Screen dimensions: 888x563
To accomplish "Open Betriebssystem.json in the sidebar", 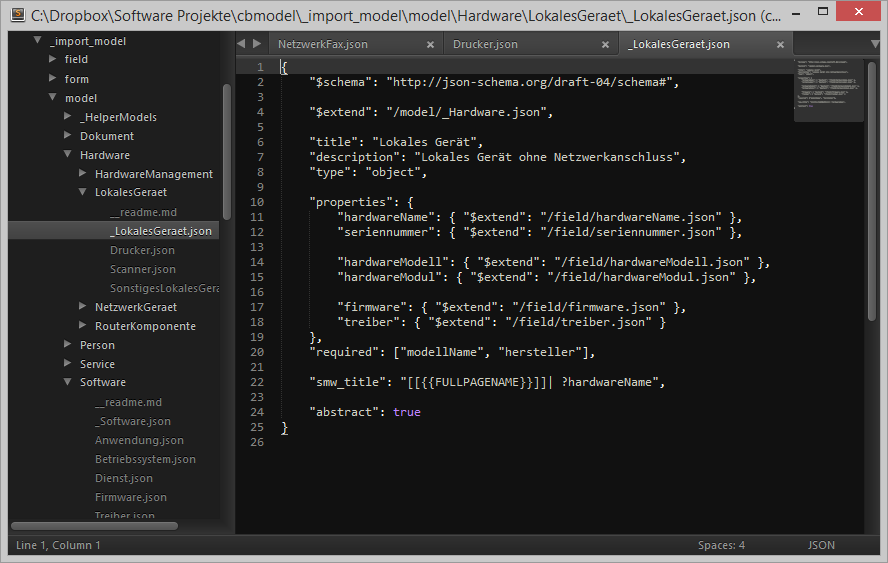I will (x=145, y=459).
